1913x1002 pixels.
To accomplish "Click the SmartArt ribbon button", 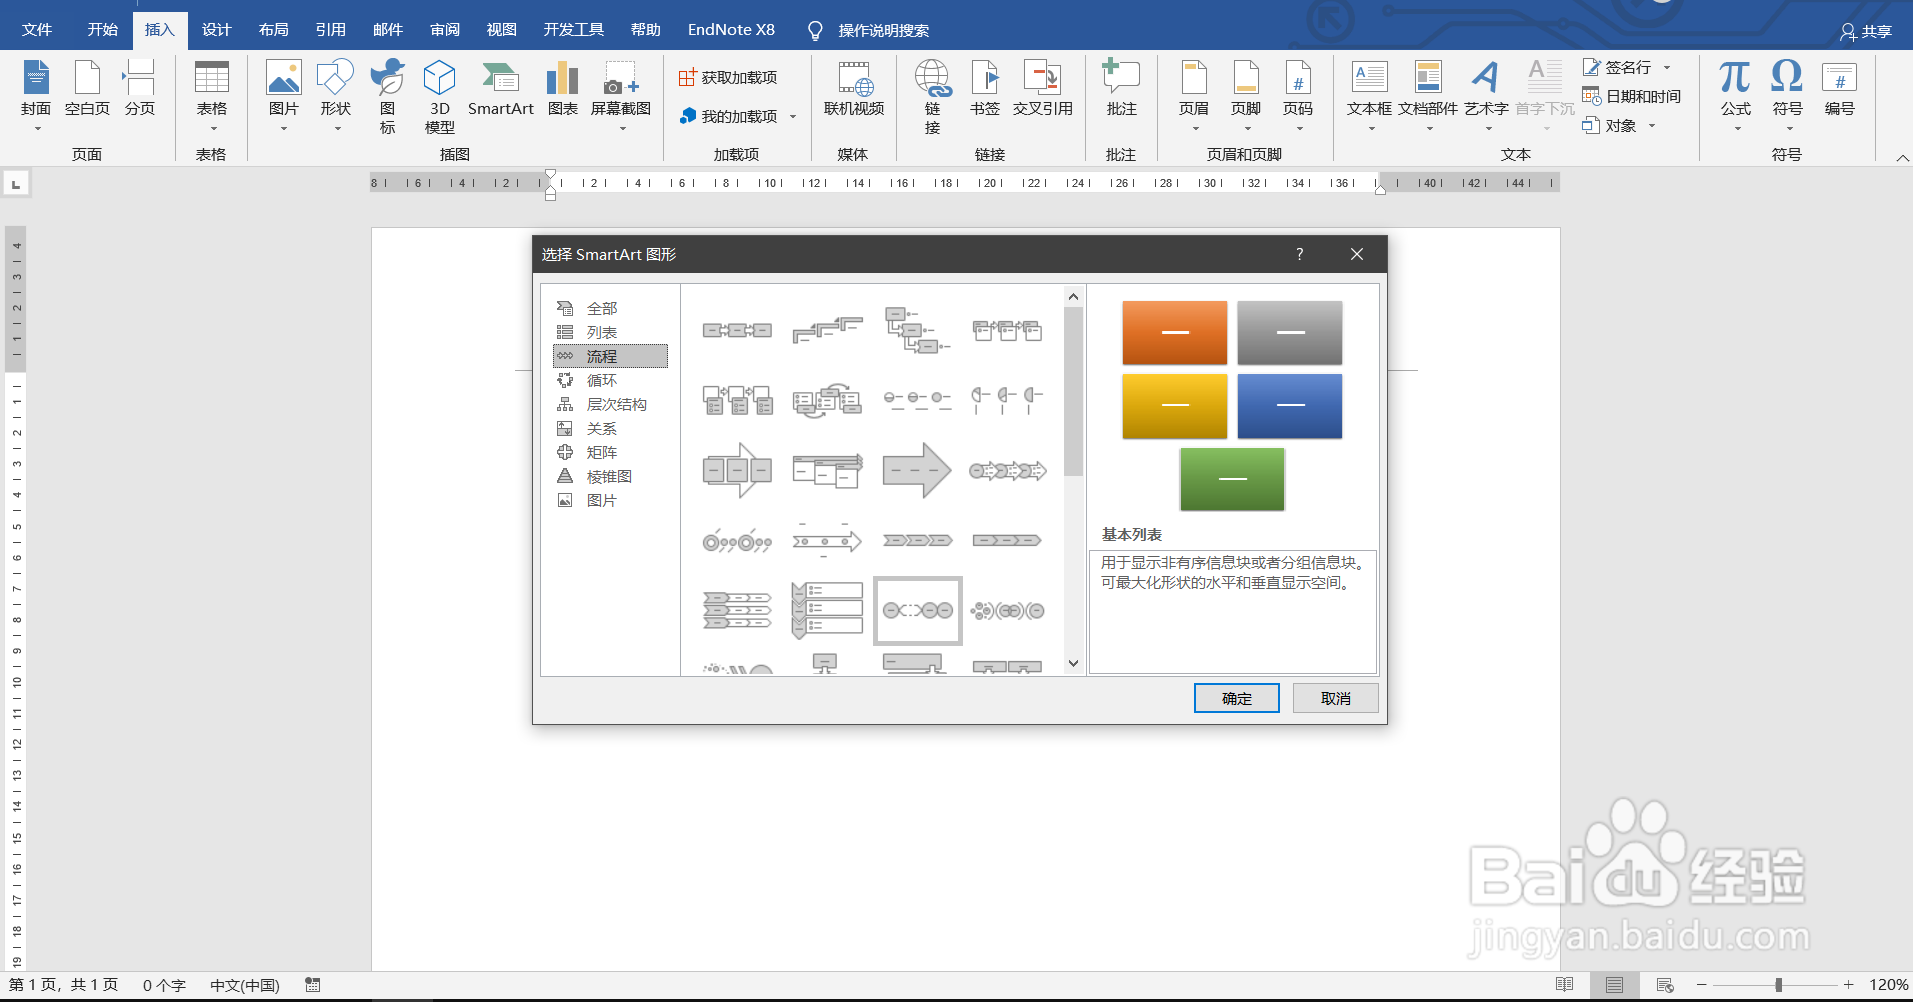I will tap(501, 89).
